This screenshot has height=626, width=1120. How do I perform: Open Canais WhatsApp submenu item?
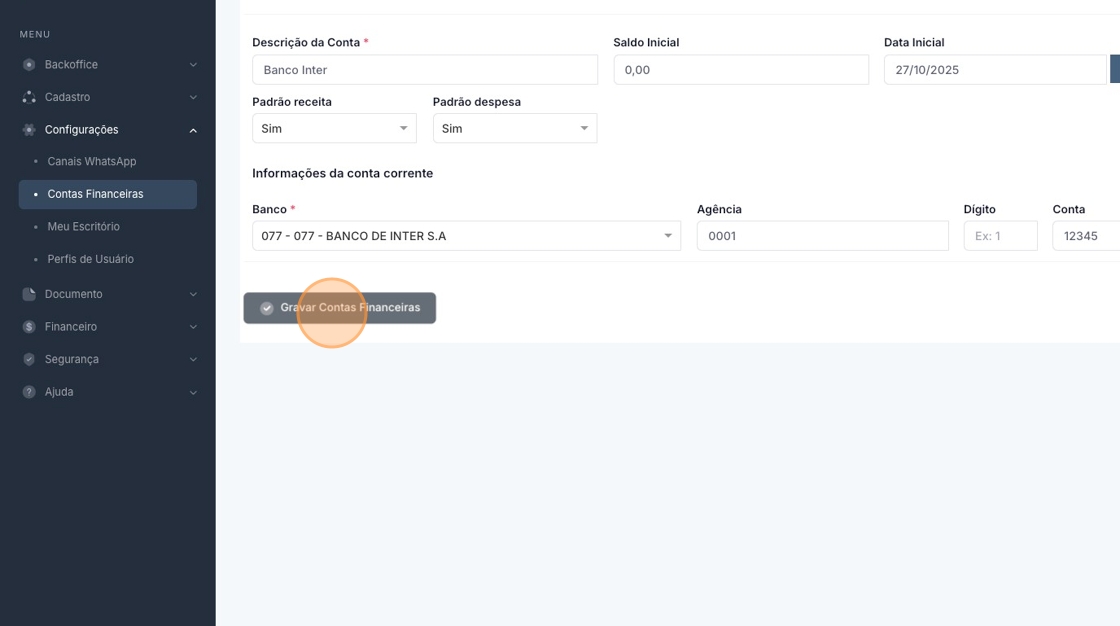pos(91,162)
